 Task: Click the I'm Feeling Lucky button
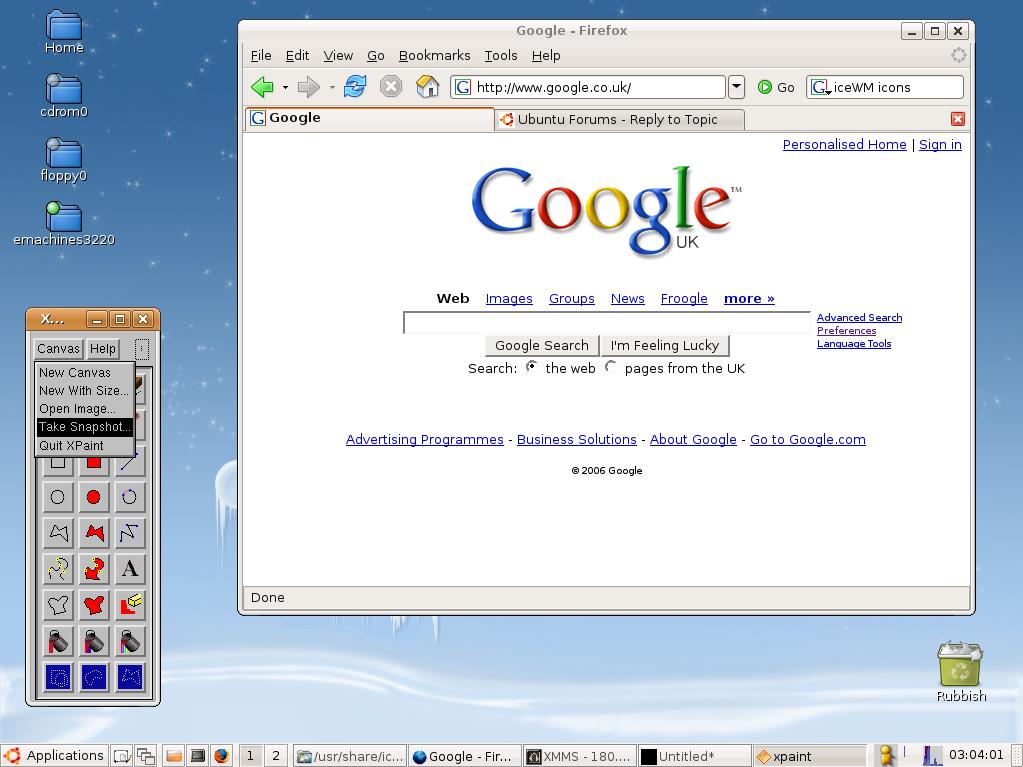665,346
